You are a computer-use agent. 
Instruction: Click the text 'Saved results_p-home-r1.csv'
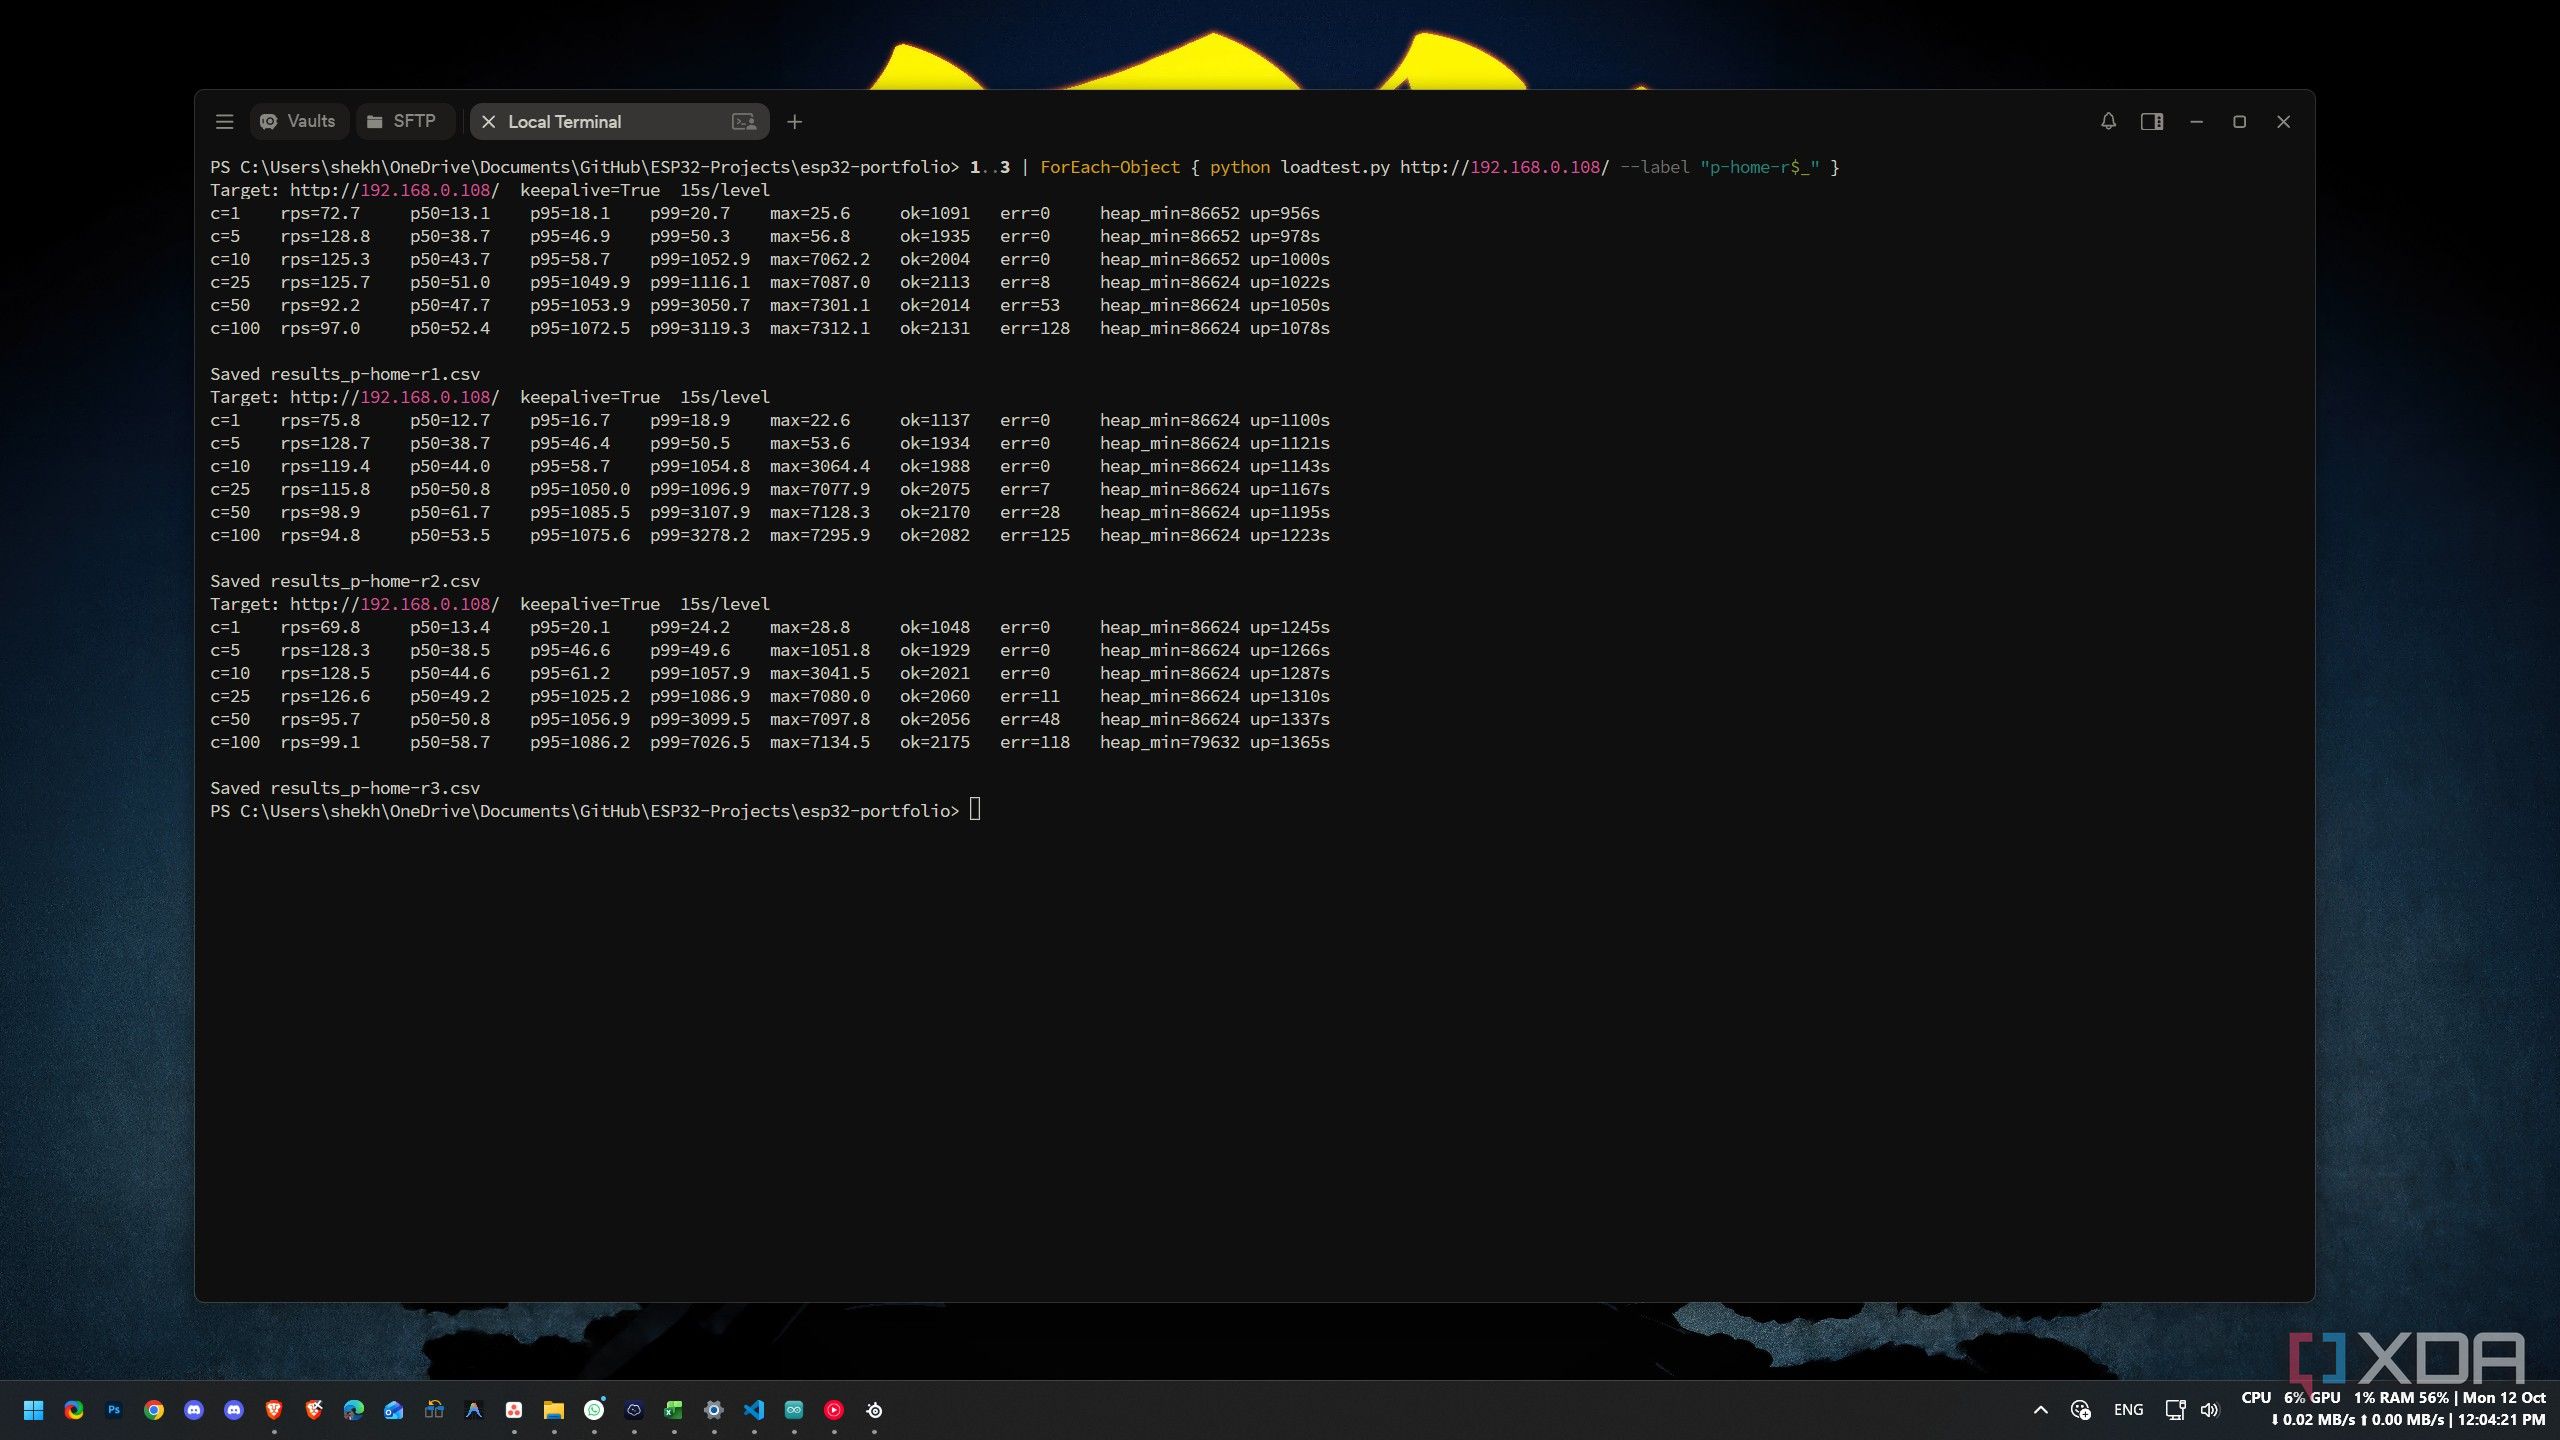click(345, 374)
